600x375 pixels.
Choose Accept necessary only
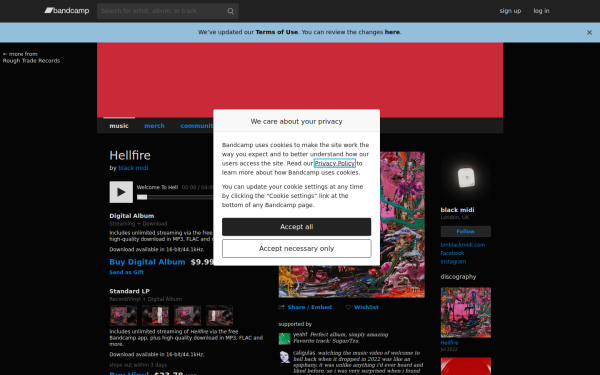[296, 249]
